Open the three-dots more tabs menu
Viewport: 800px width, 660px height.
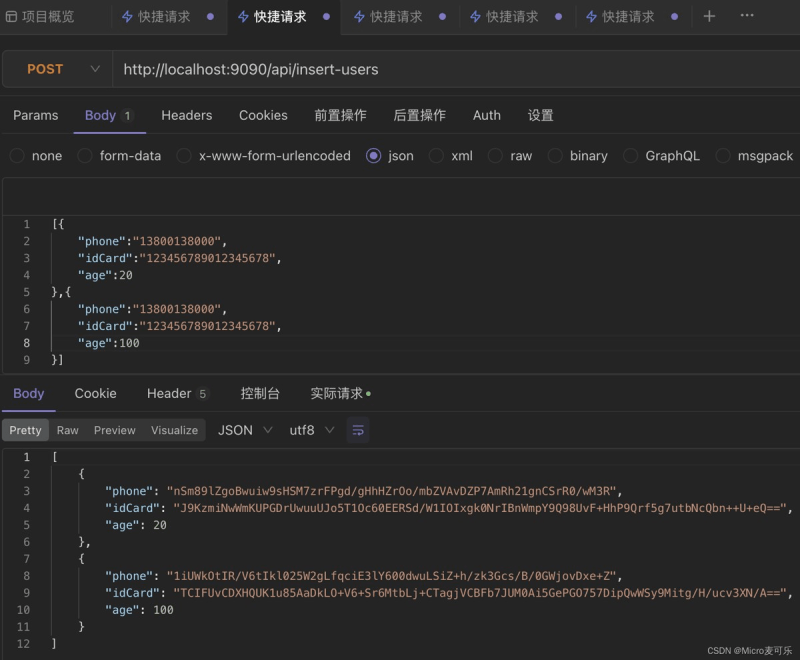click(x=747, y=16)
